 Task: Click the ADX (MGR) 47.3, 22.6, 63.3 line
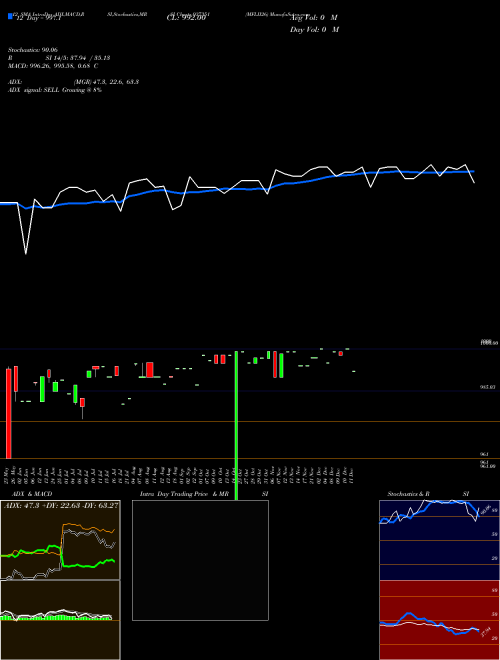pos(73,82)
